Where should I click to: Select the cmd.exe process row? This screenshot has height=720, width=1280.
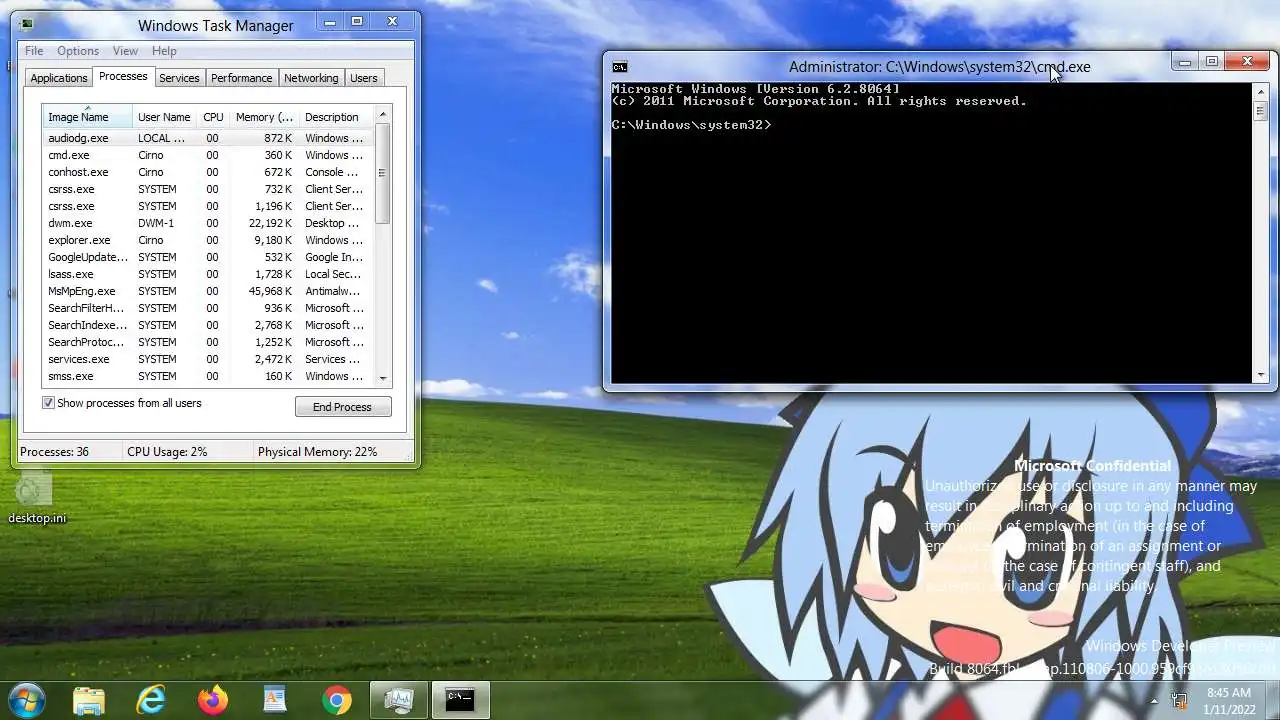coord(208,155)
